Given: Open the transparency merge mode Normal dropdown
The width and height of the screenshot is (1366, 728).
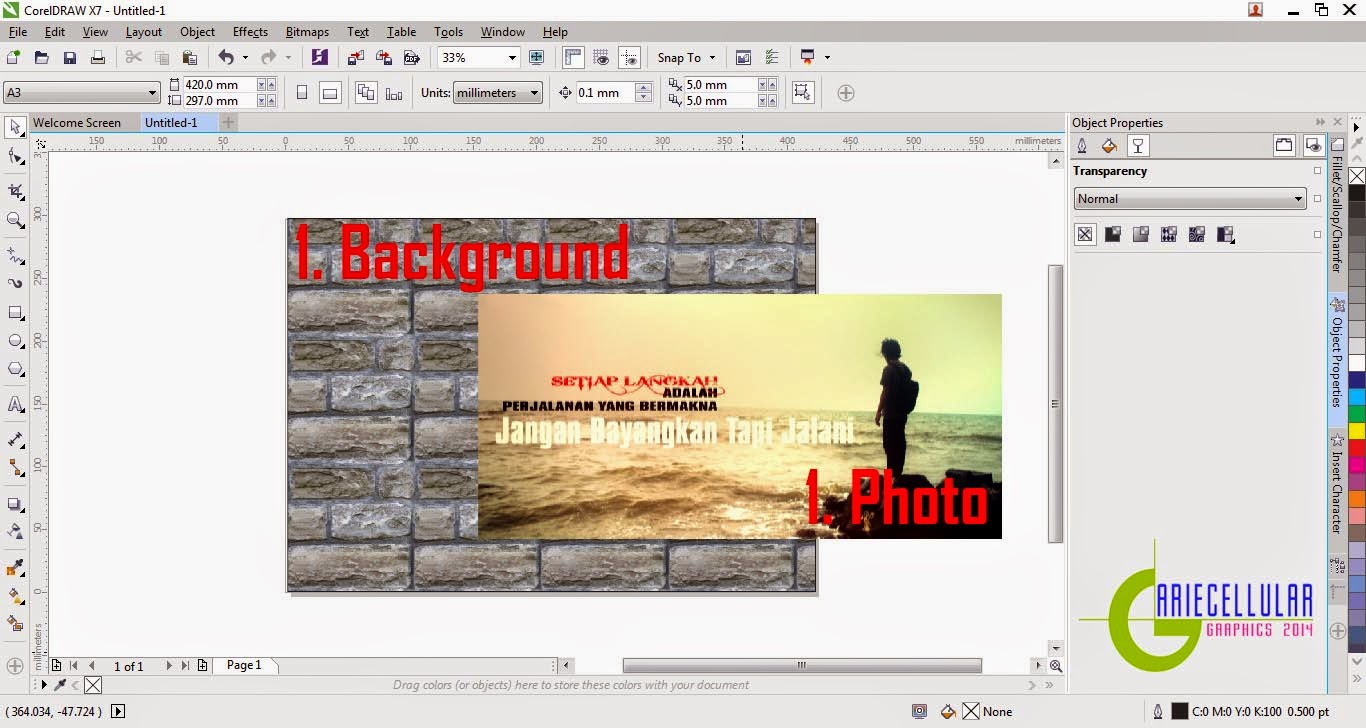Looking at the screenshot, I should coord(1190,199).
